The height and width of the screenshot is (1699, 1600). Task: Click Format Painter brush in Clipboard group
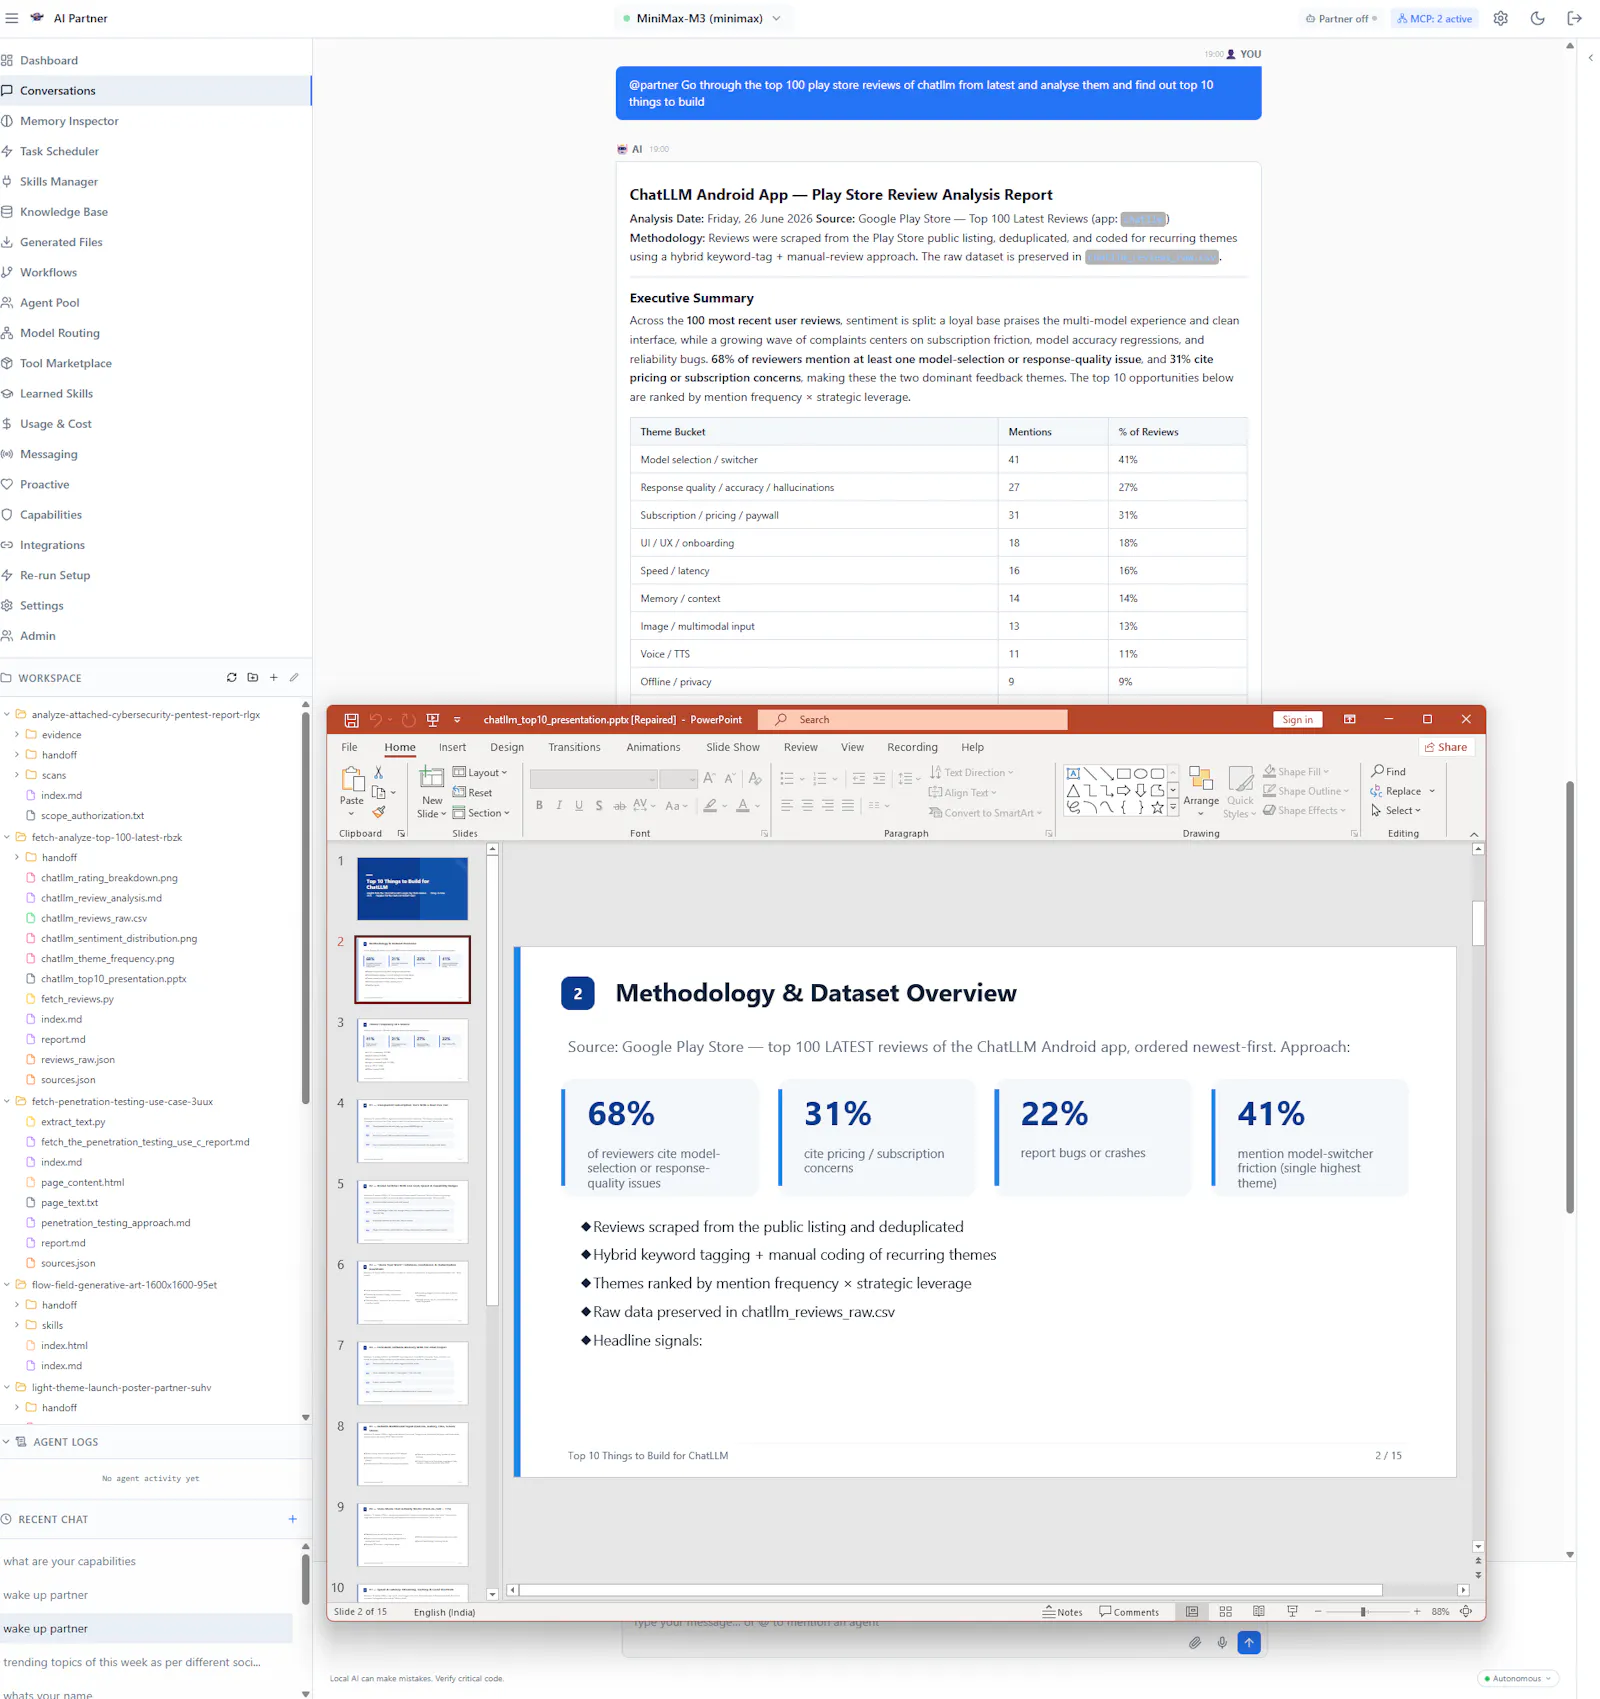379,812
